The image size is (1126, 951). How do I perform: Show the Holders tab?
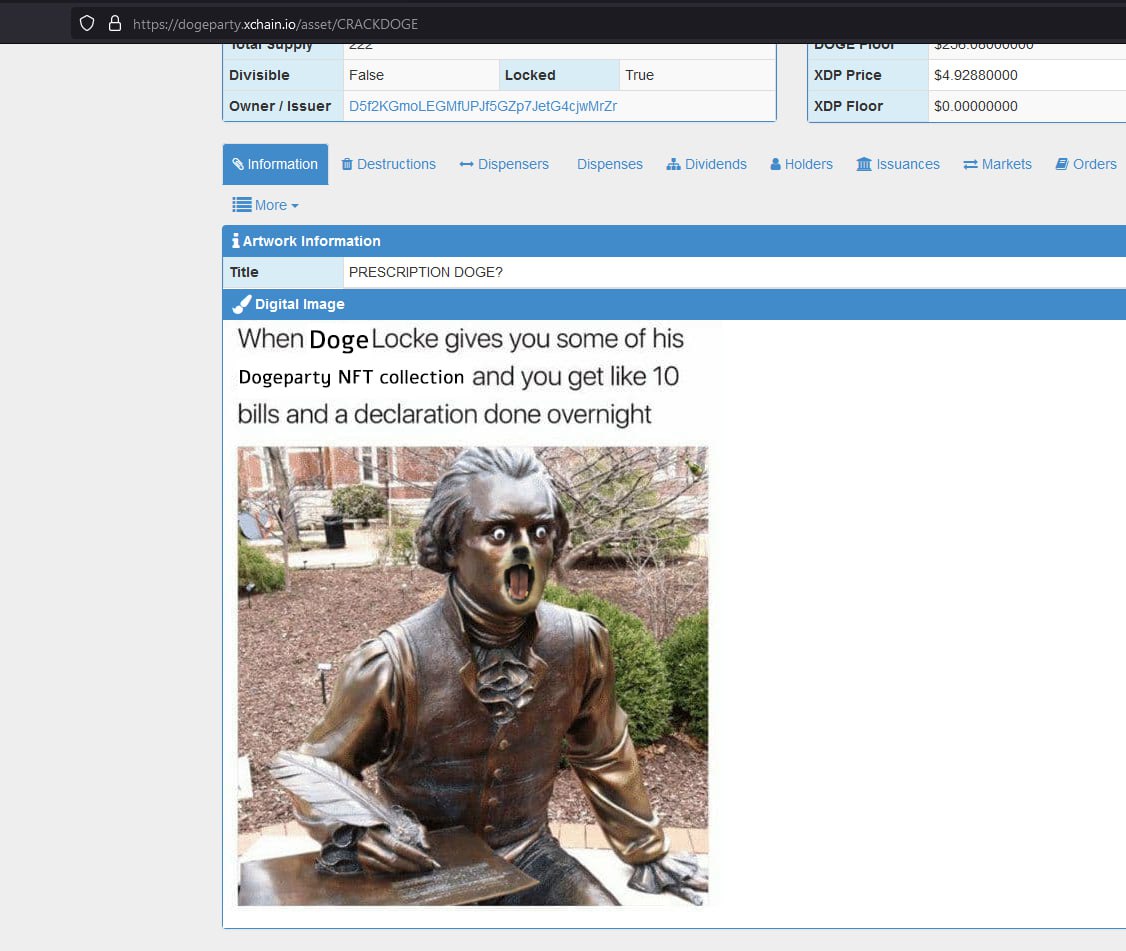coord(801,164)
